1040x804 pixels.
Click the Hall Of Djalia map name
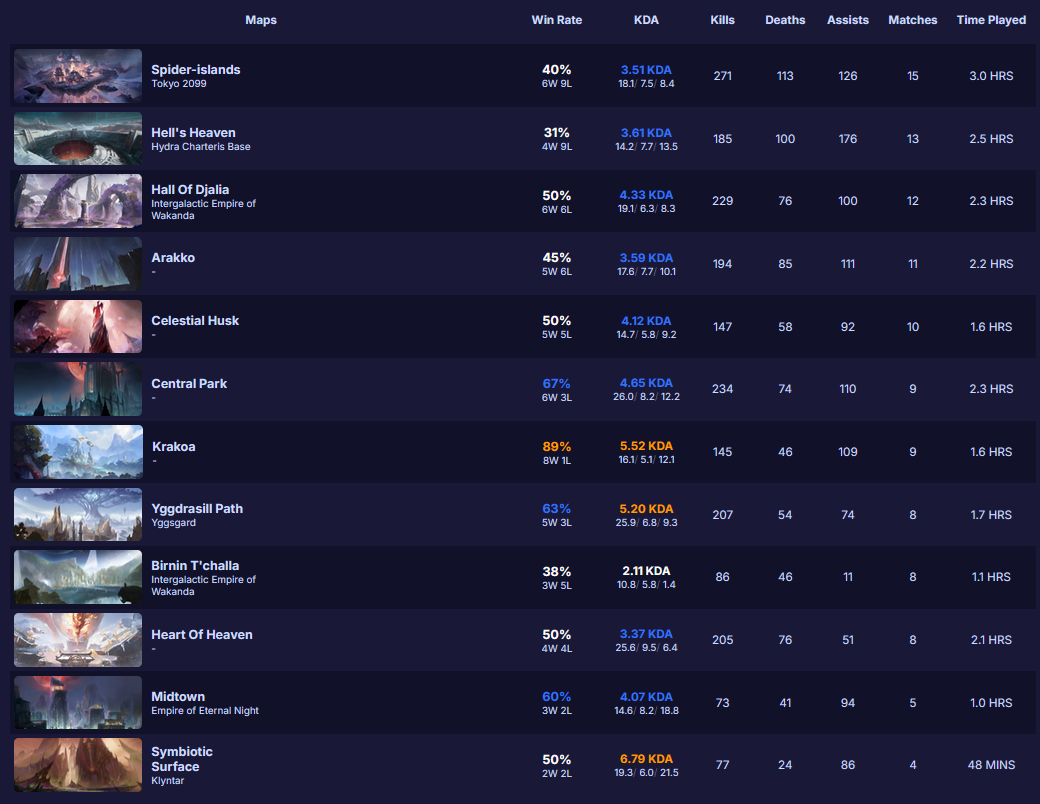click(x=190, y=189)
